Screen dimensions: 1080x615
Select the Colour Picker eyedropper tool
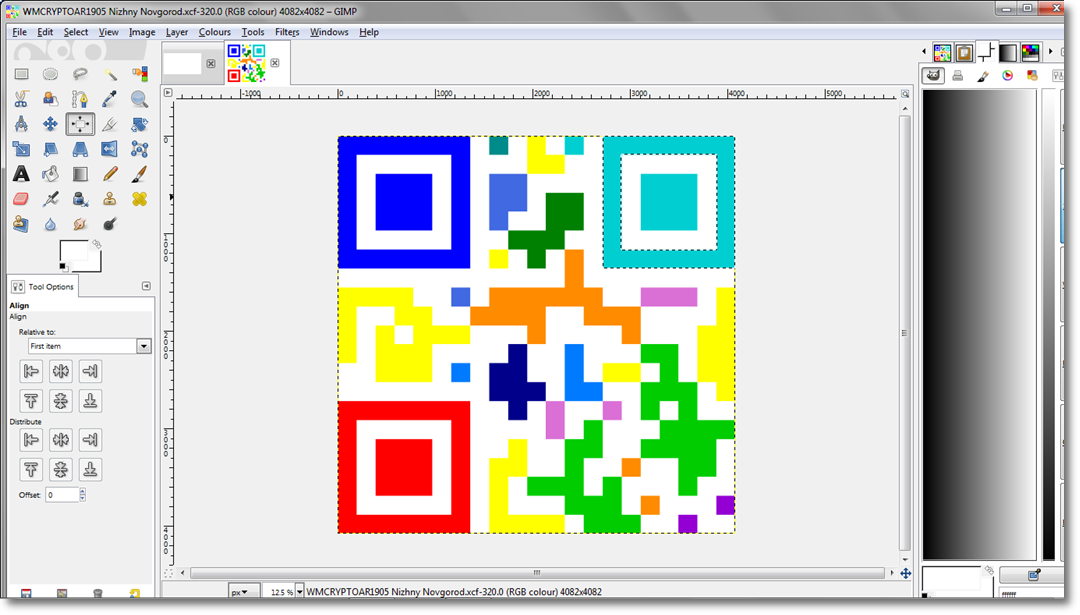coord(110,99)
